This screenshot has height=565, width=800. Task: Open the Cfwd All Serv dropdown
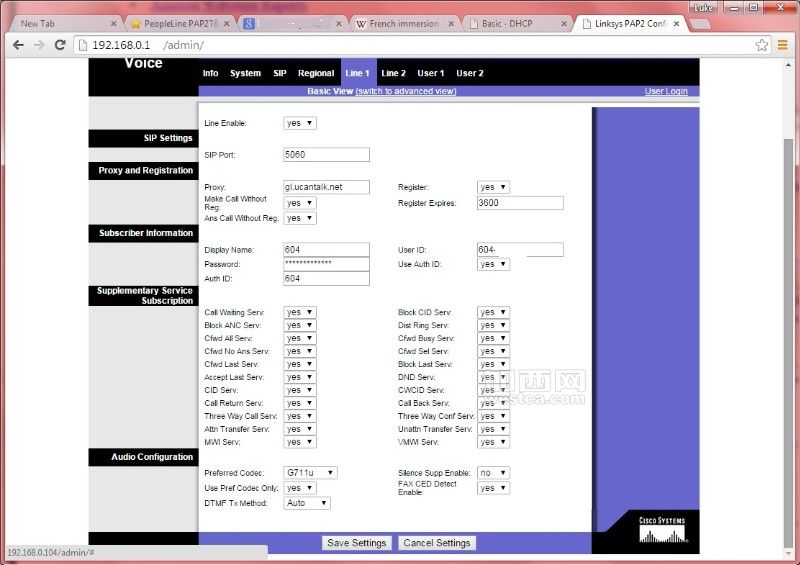point(299,338)
